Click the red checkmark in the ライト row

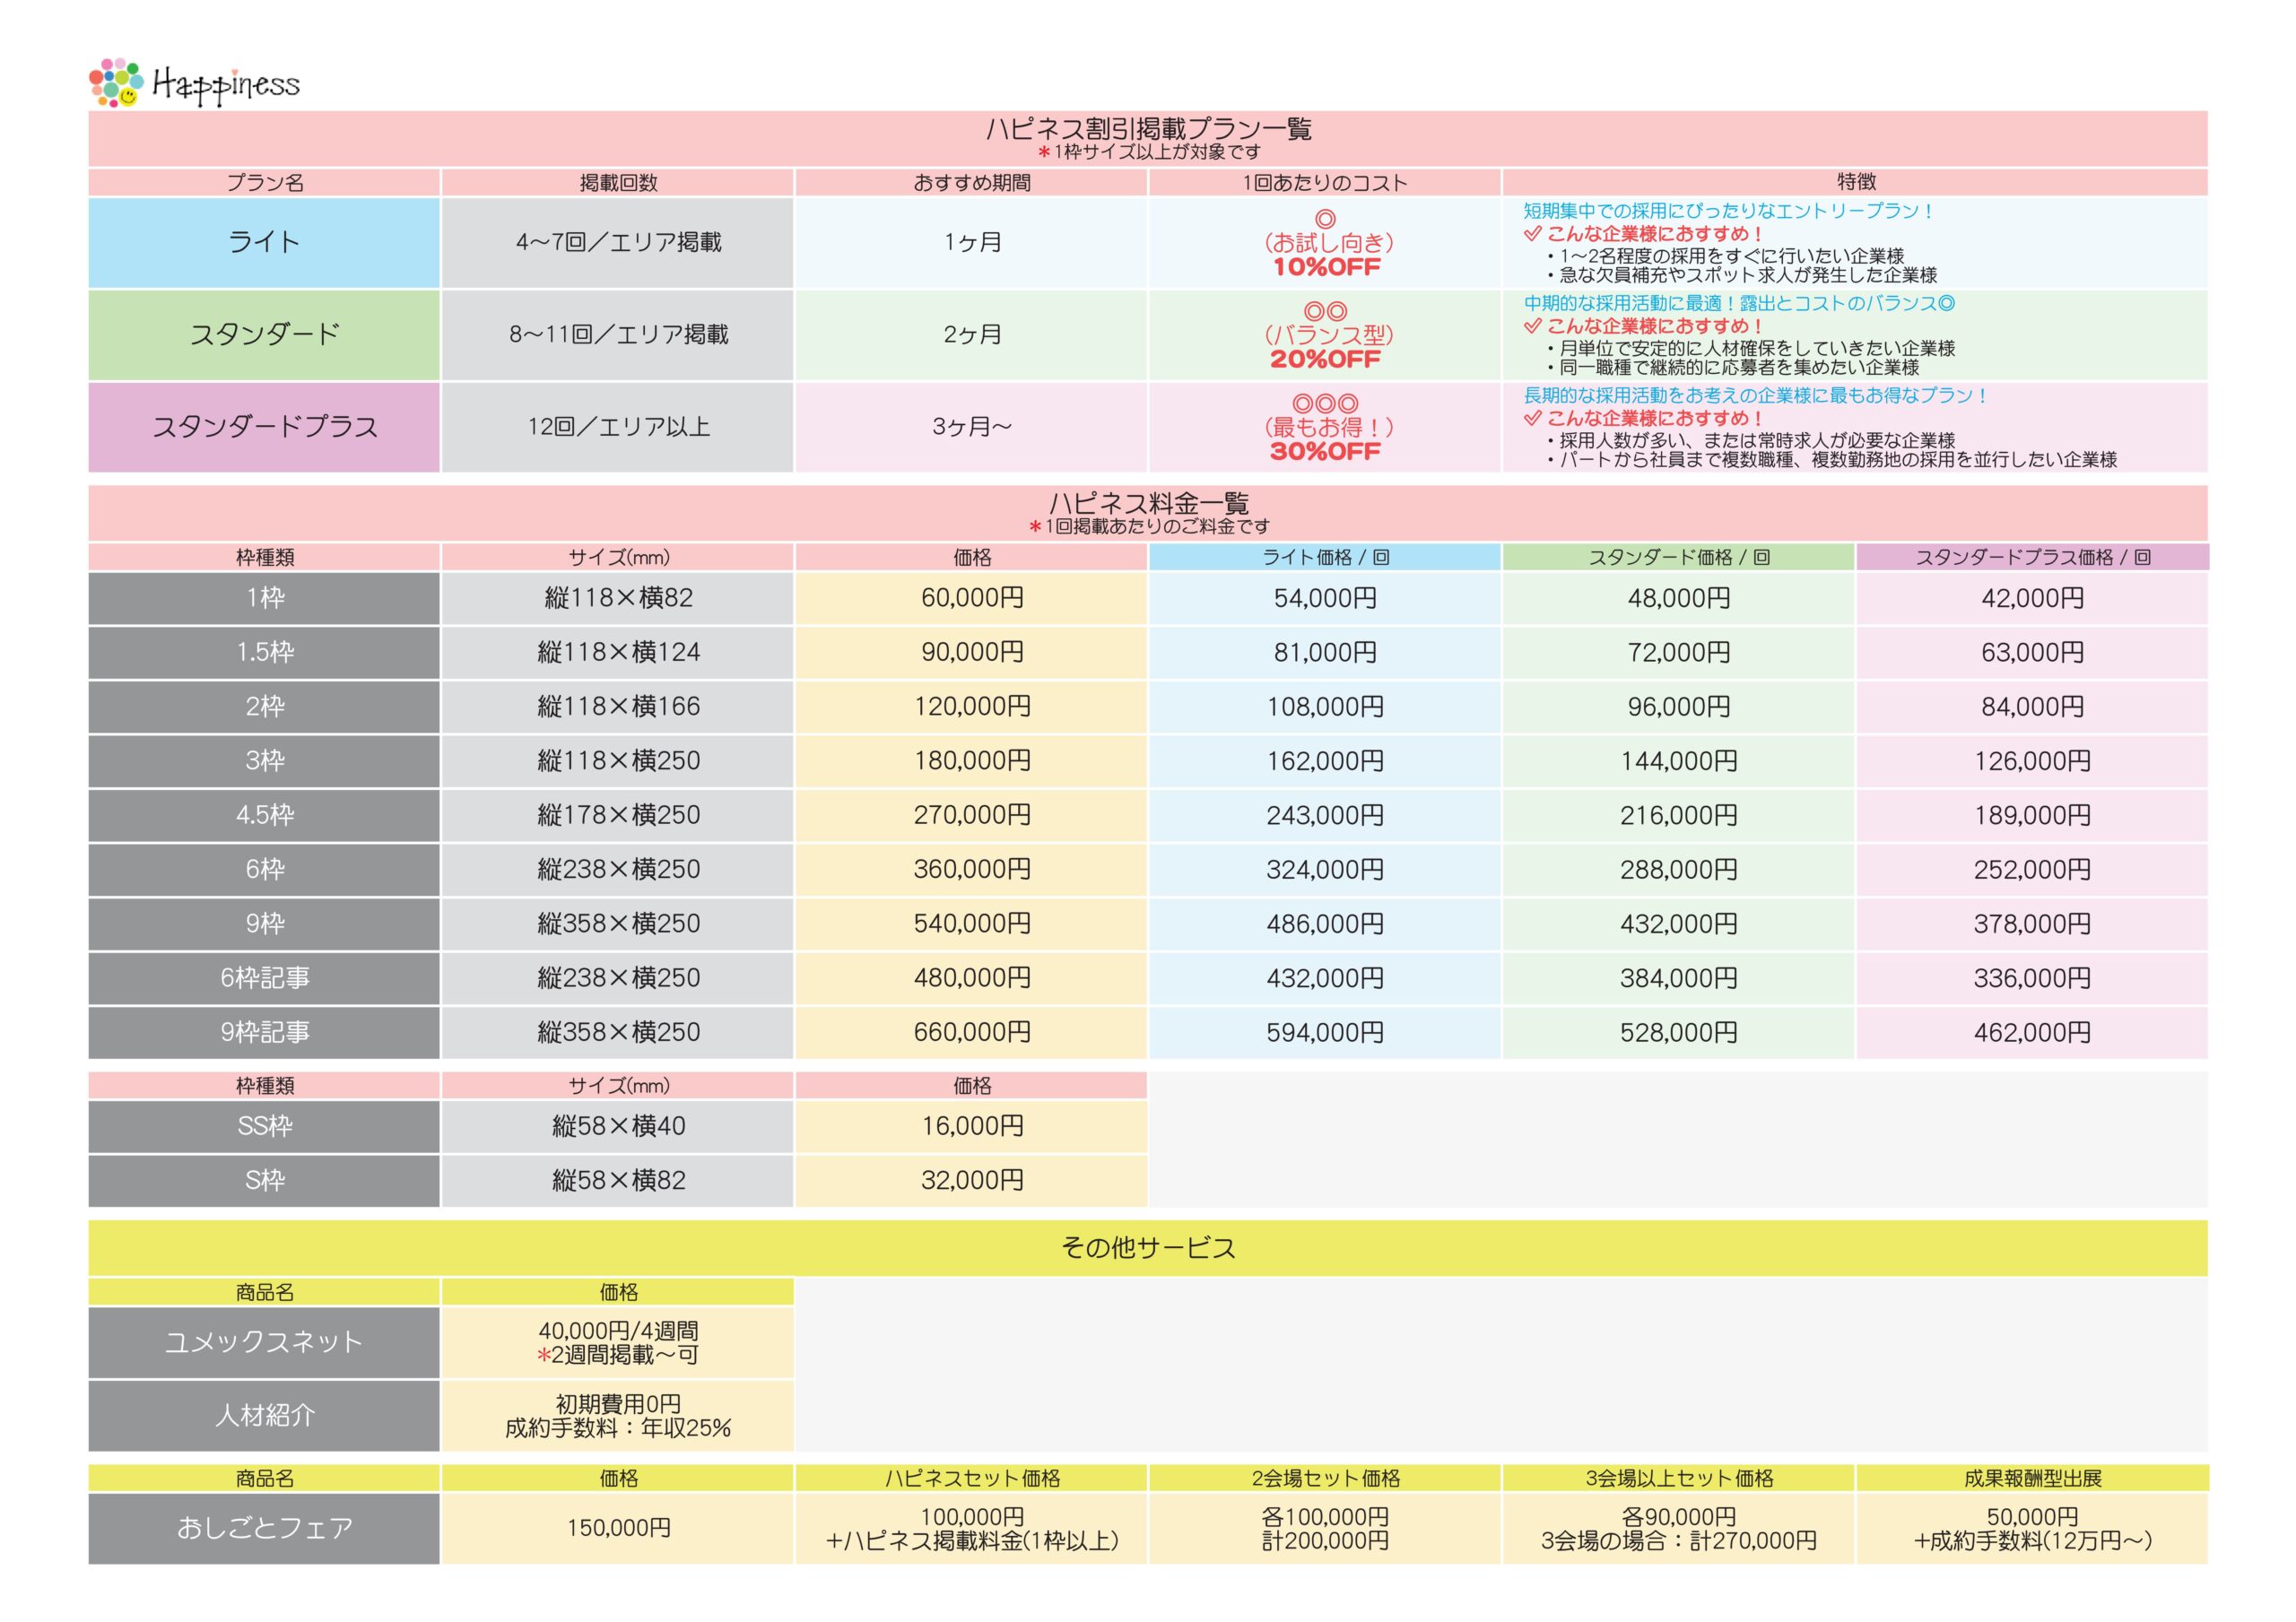[1532, 234]
